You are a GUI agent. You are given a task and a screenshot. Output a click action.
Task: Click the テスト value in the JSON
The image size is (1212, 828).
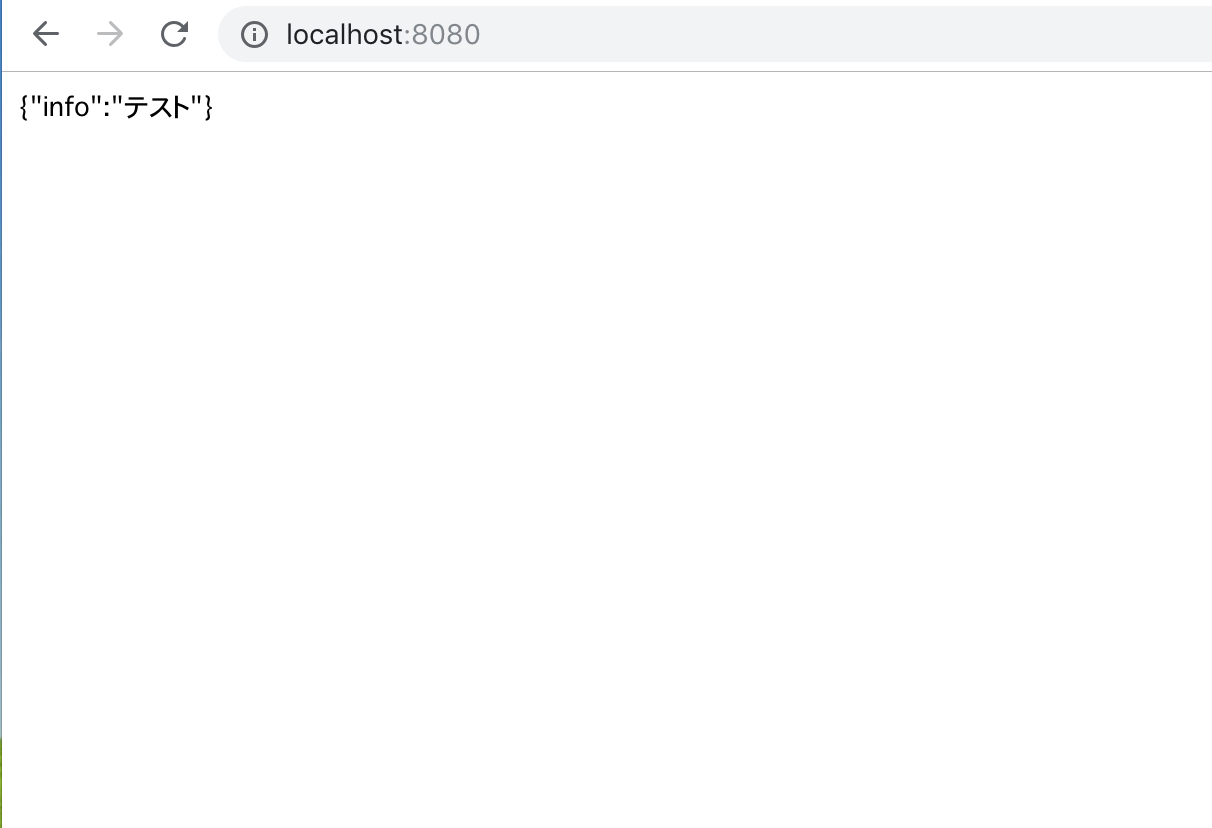[157, 107]
